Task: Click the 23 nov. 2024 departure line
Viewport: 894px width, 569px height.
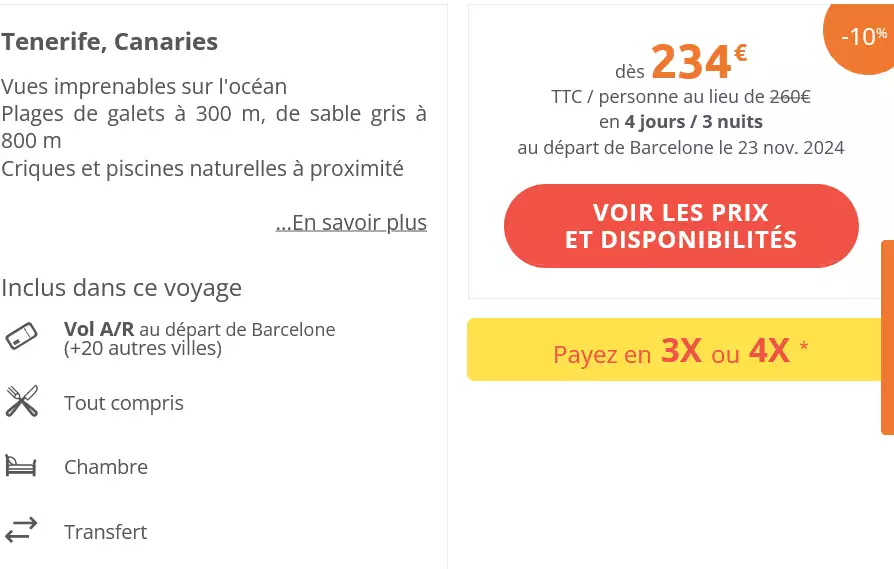Action: (x=680, y=148)
